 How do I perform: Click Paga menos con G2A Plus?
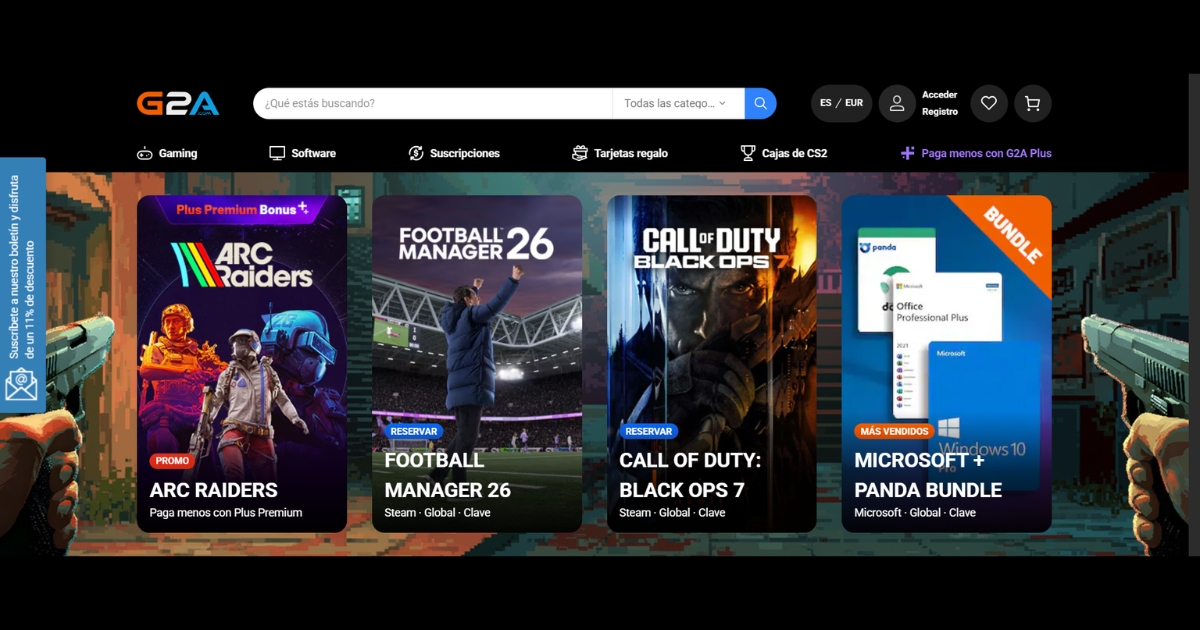975,153
